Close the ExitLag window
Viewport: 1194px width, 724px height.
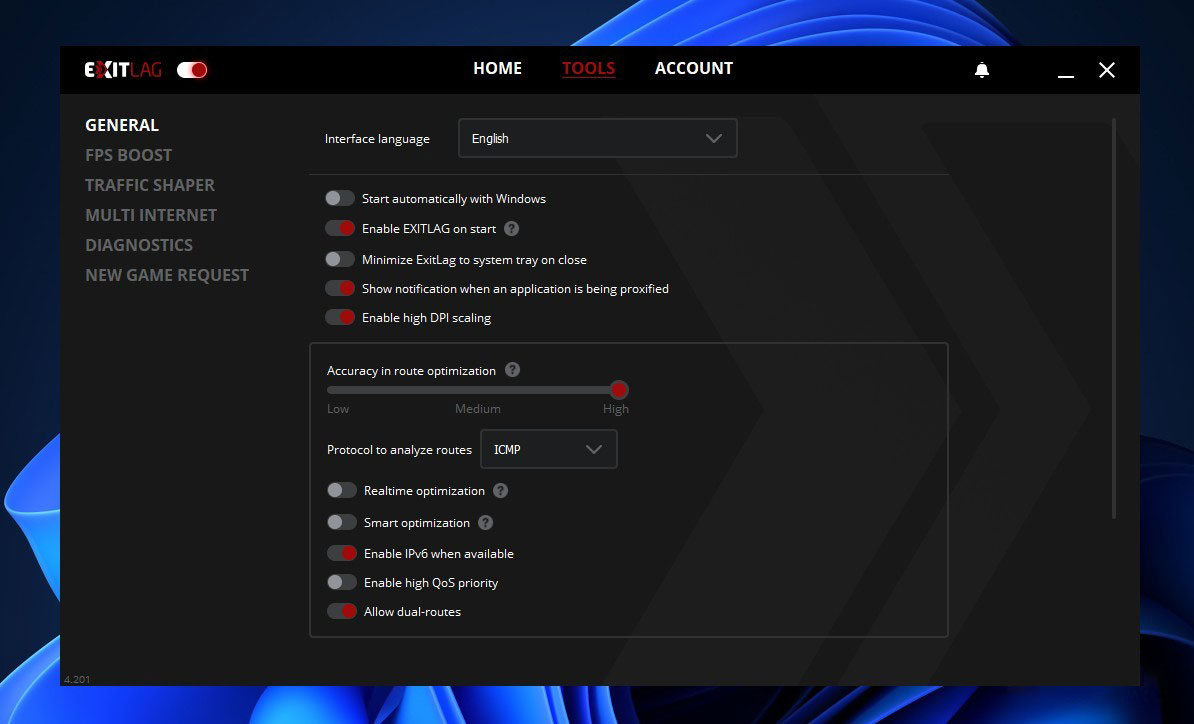1106,70
